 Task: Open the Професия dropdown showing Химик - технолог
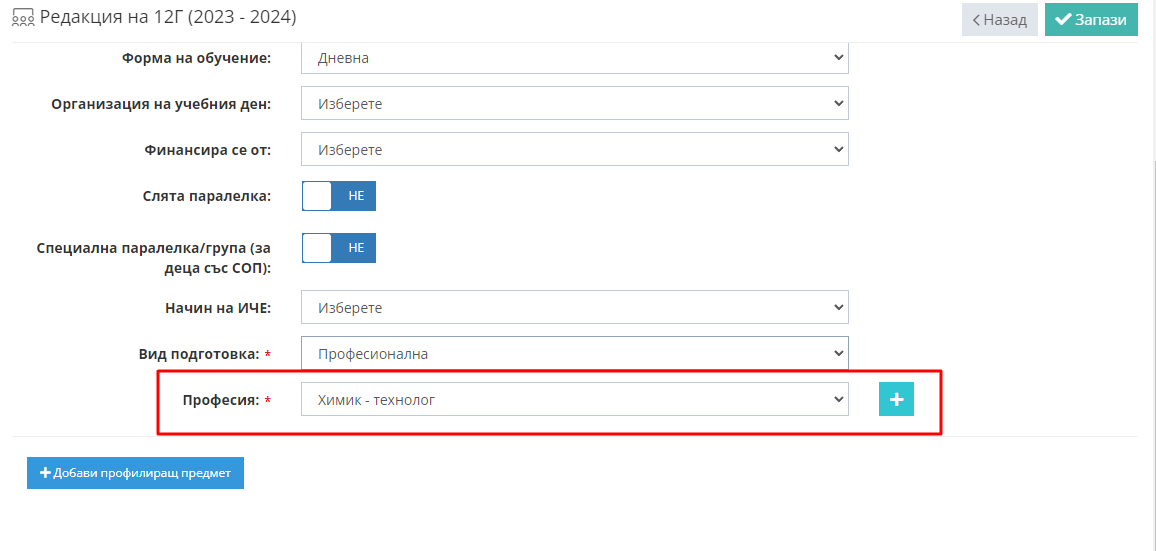574,399
